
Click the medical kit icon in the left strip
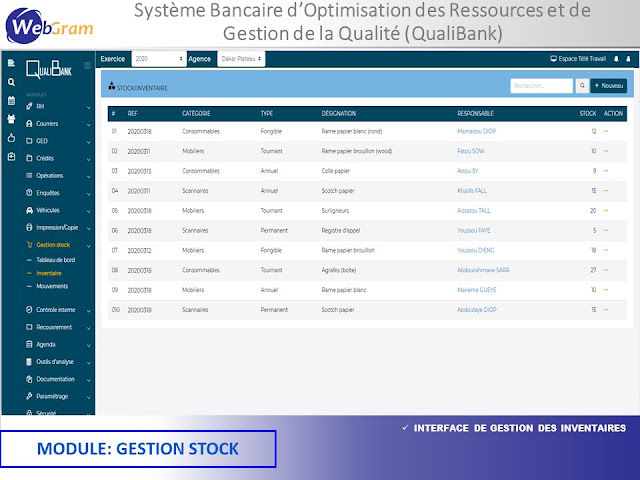pos(11,156)
